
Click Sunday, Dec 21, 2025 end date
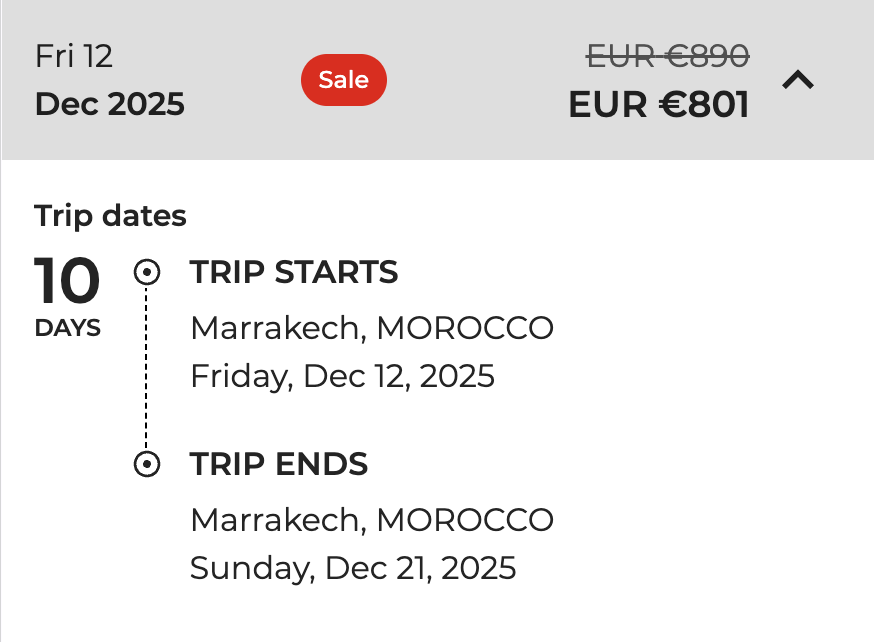[353, 568]
